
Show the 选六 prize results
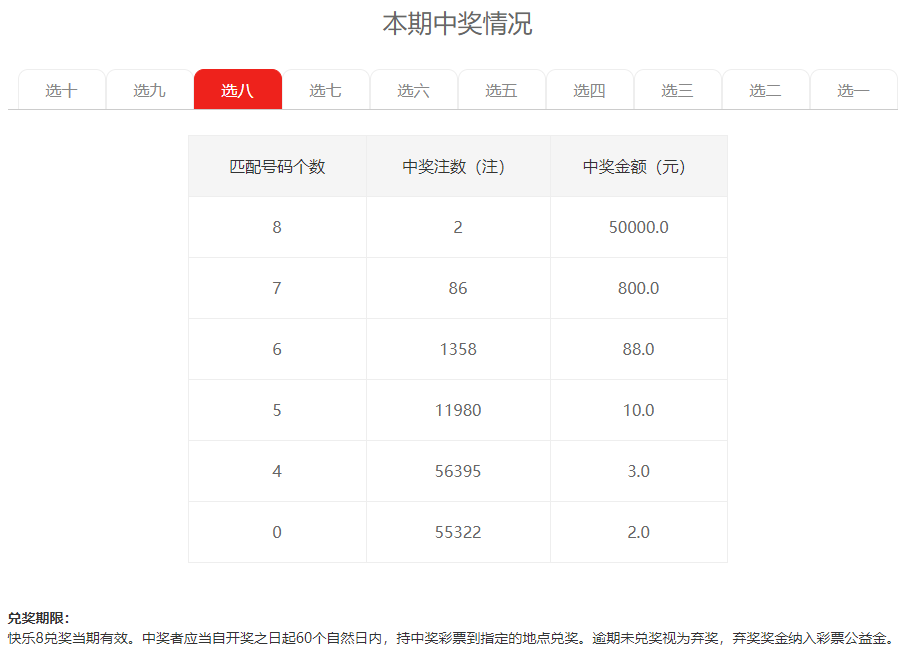click(414, 90)
